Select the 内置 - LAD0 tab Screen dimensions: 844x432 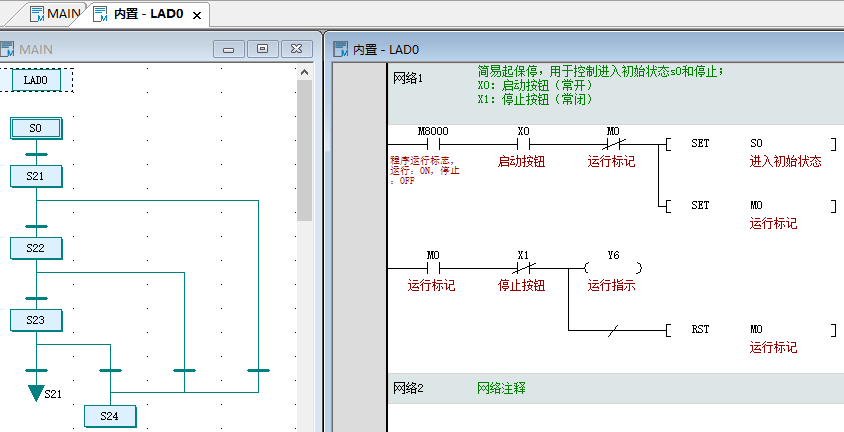[x=148, y=15]
